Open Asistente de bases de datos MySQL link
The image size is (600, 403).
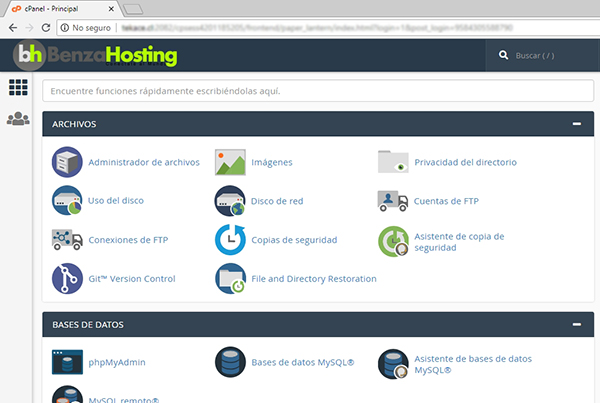[473, 364]
